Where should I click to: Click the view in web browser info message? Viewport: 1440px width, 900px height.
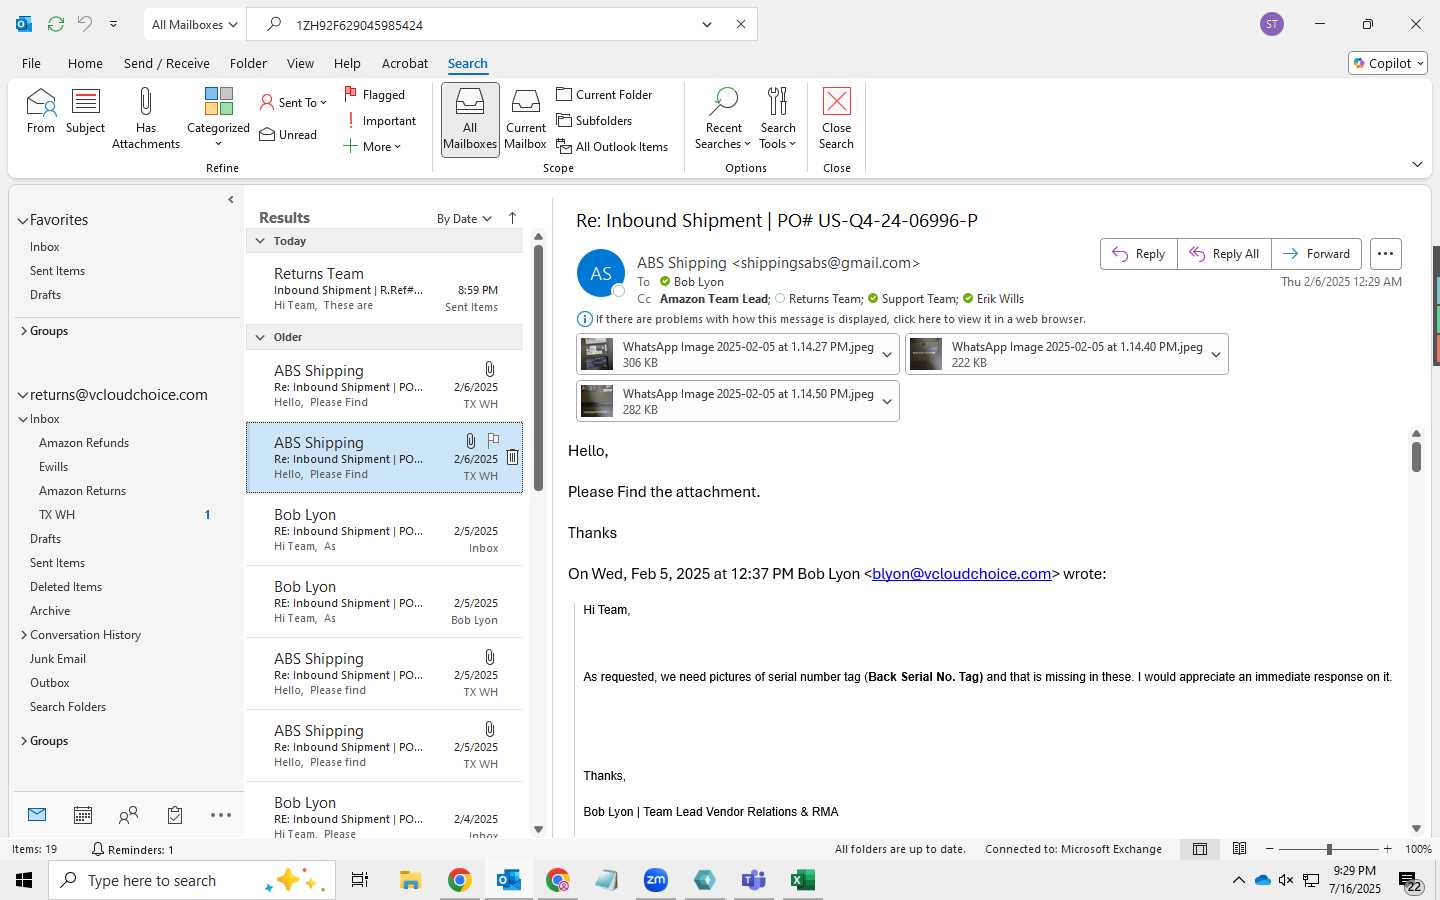pyautogui.click(x=840, y=319)
